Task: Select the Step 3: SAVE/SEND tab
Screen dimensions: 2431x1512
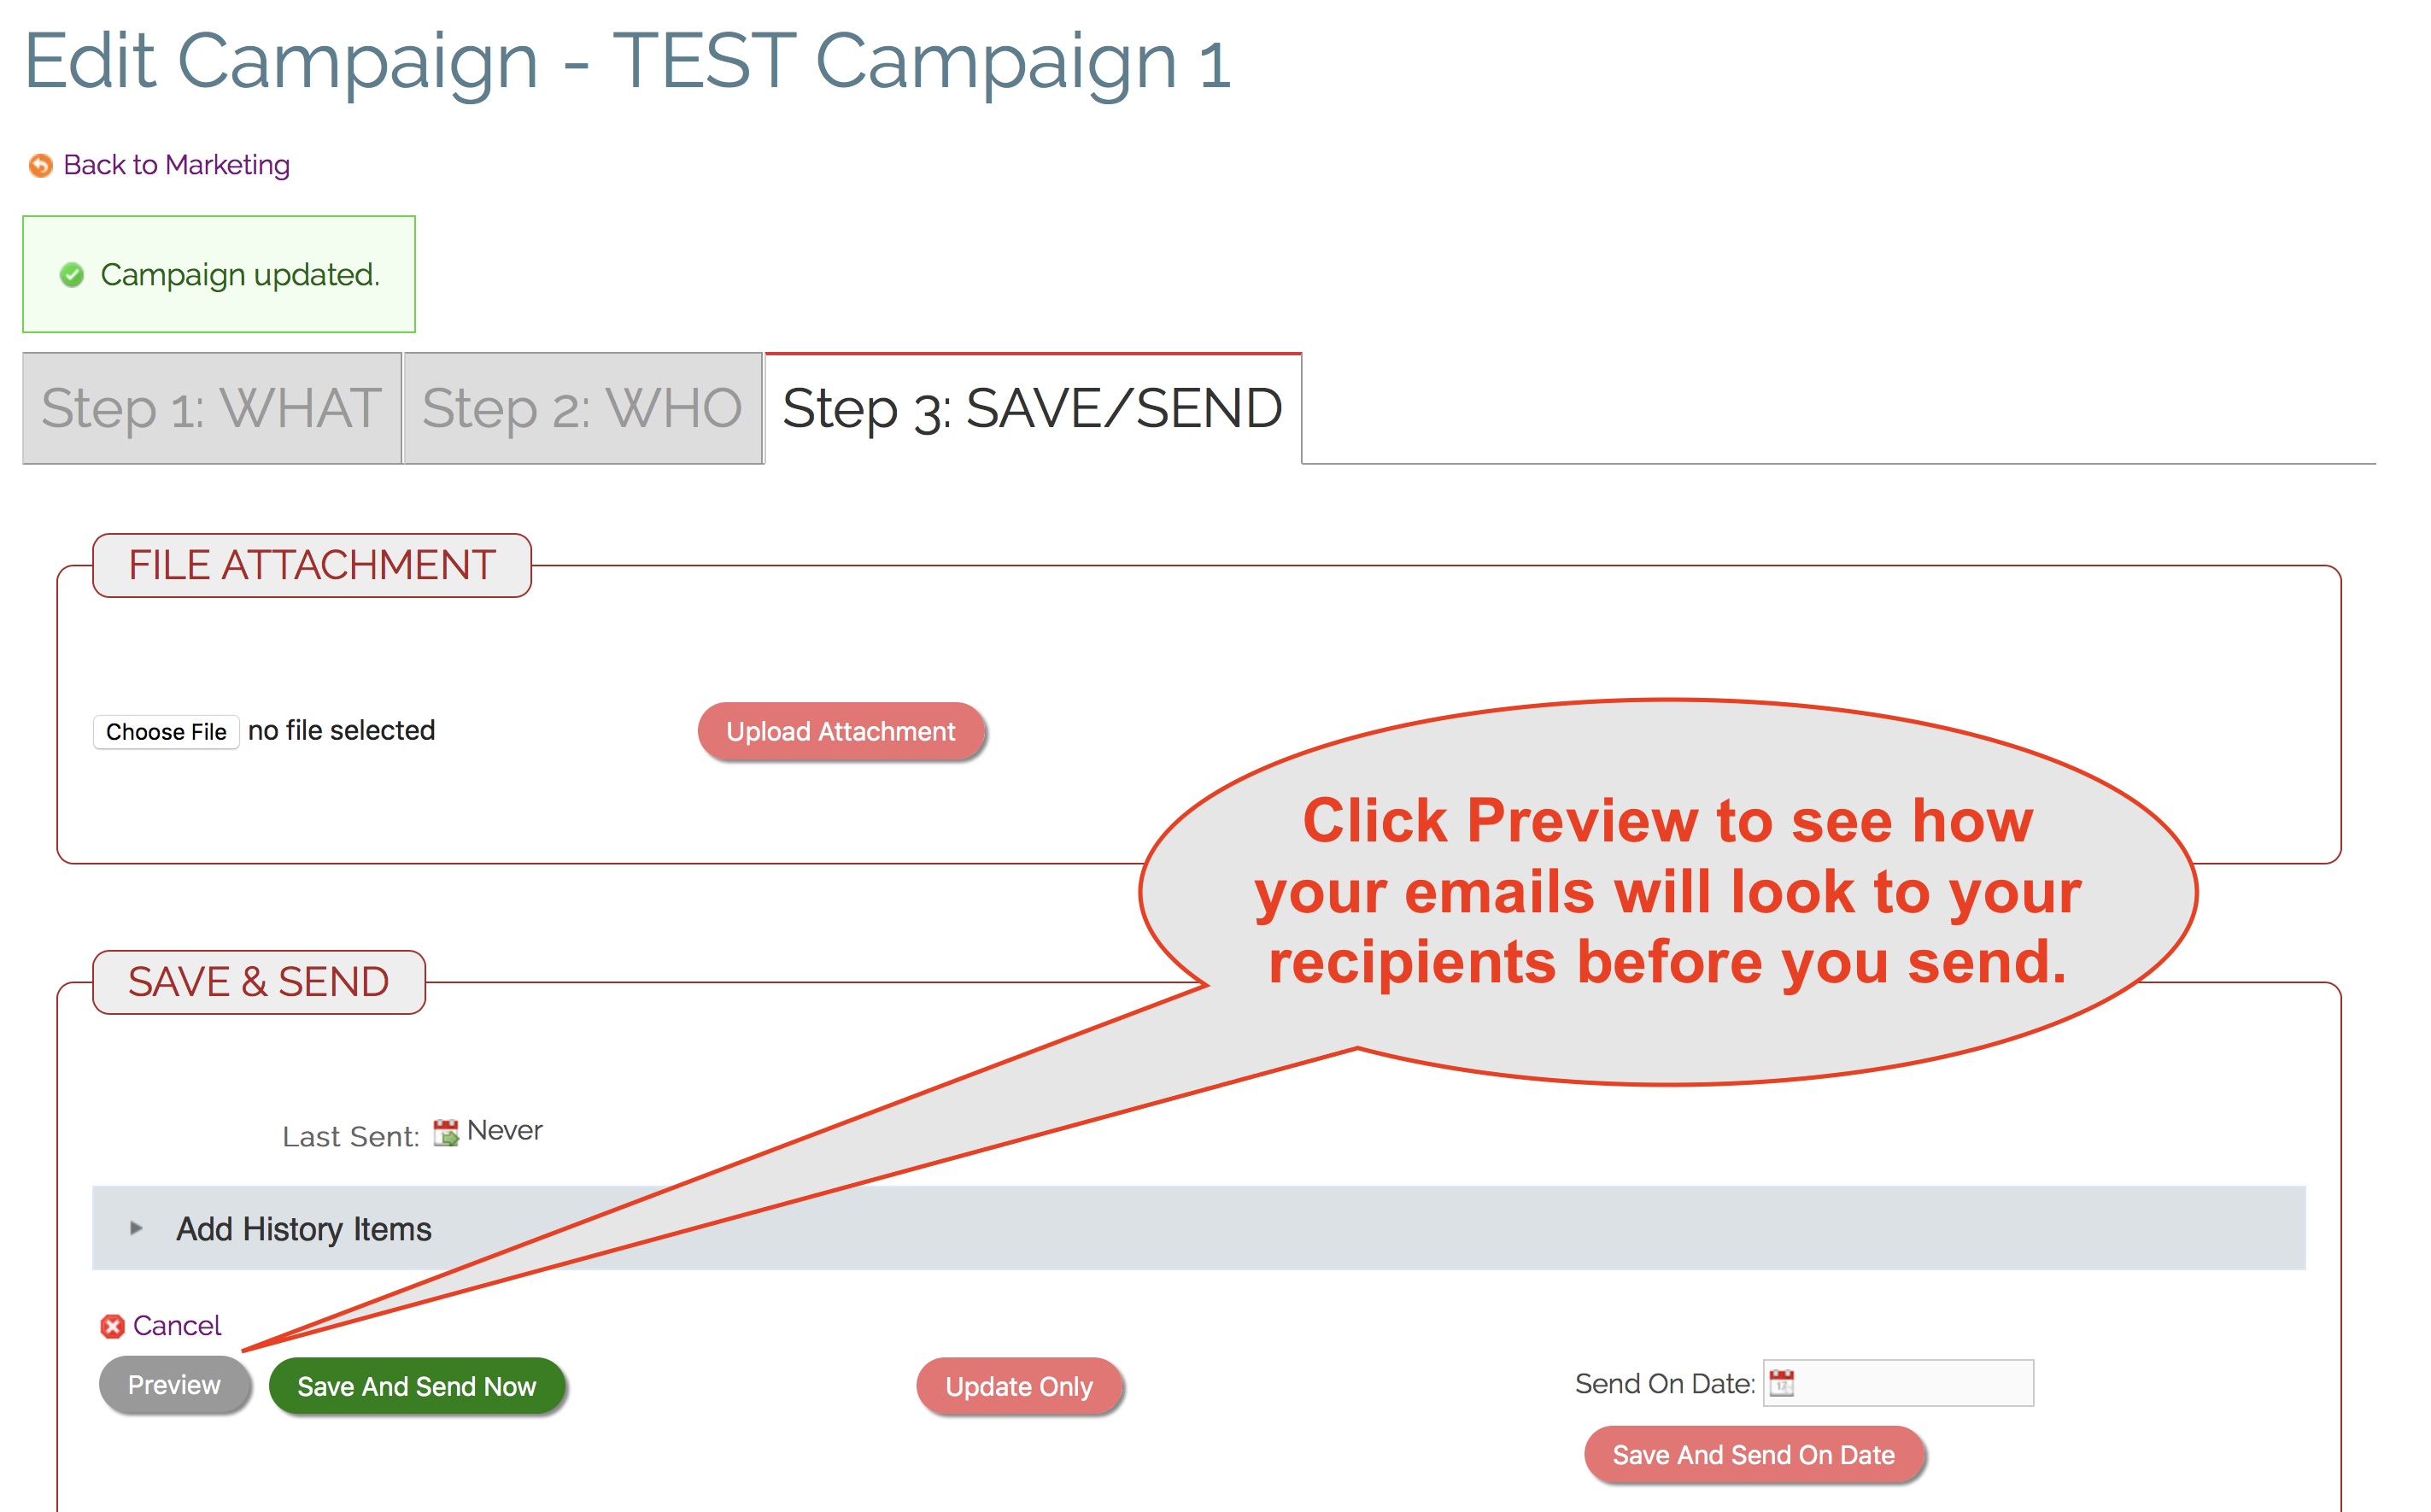Action: (x=1032, y=408)
